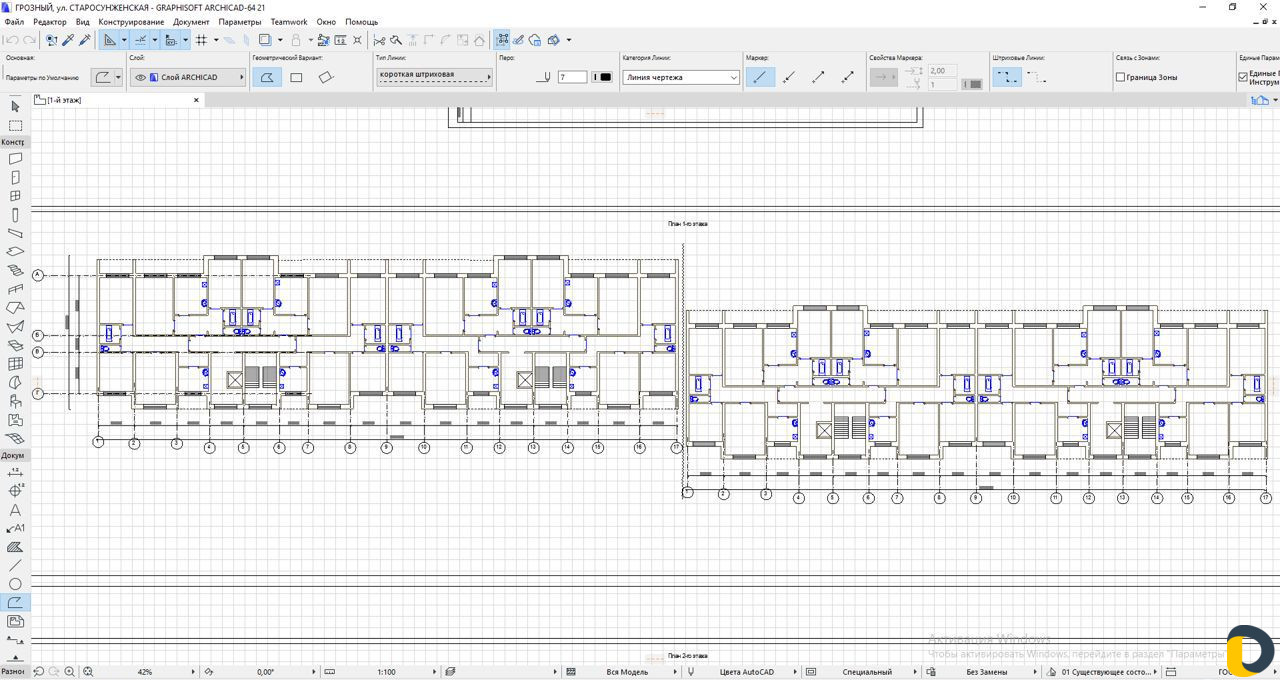Select the Arc/Circle tool
The image size is (1280, 680).
click(15, 584)
